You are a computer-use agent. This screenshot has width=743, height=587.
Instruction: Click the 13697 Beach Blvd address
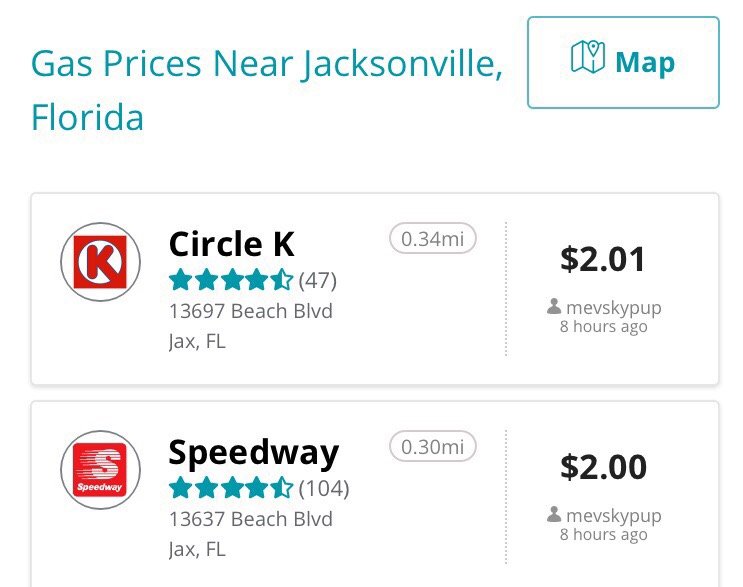click(x=251, y=311)
